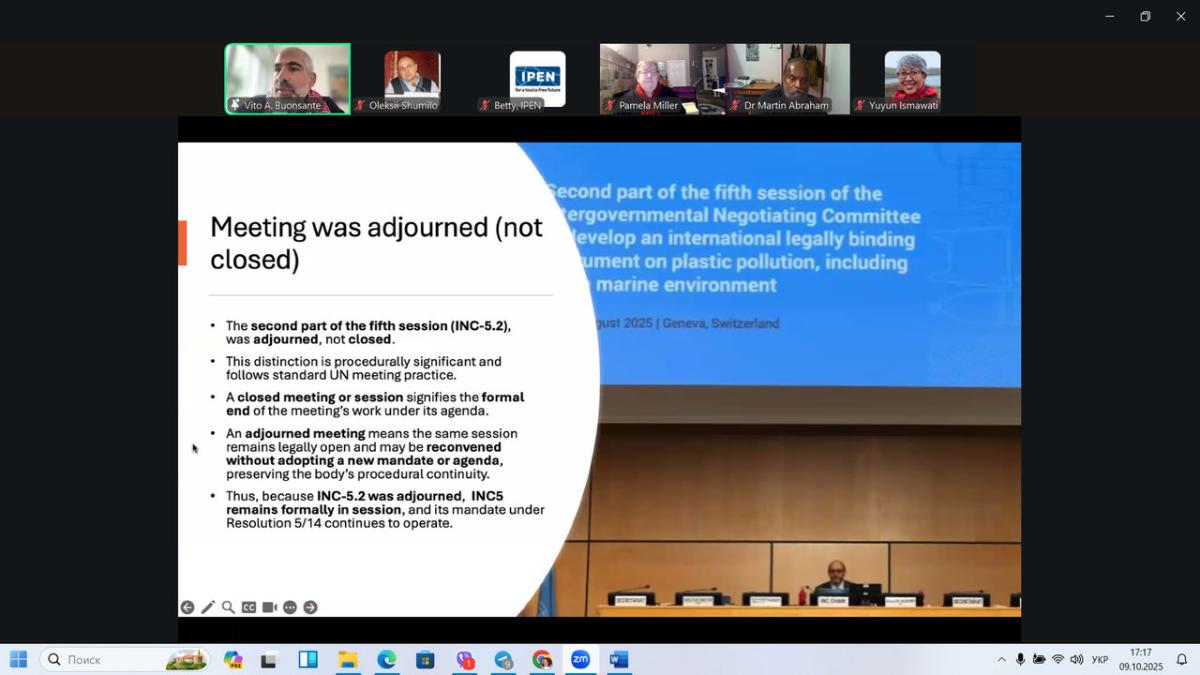Viewport: 1200px width, 675px height.
Task: Open Microsoft Word from the taskbar
Action: click(619, 660)
